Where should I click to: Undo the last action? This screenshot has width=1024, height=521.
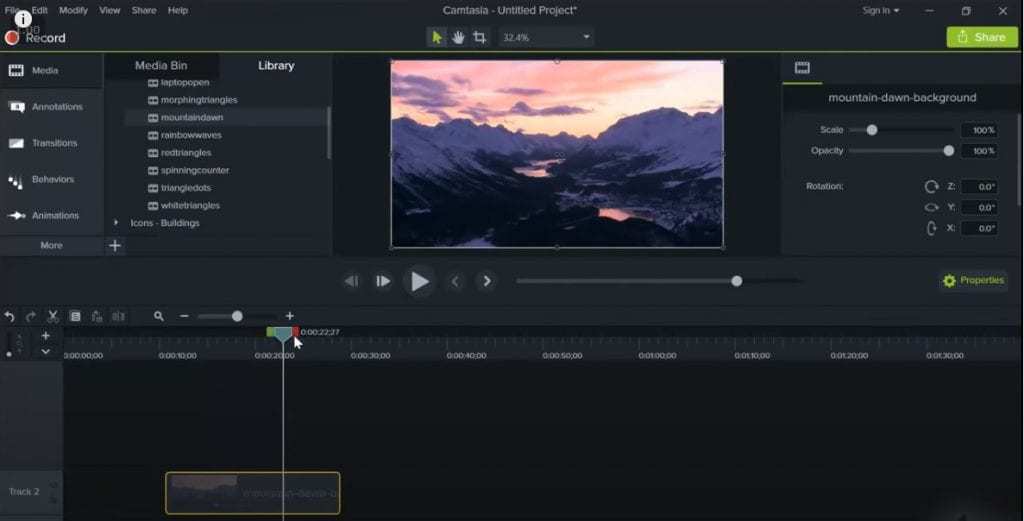pos(10,317)
